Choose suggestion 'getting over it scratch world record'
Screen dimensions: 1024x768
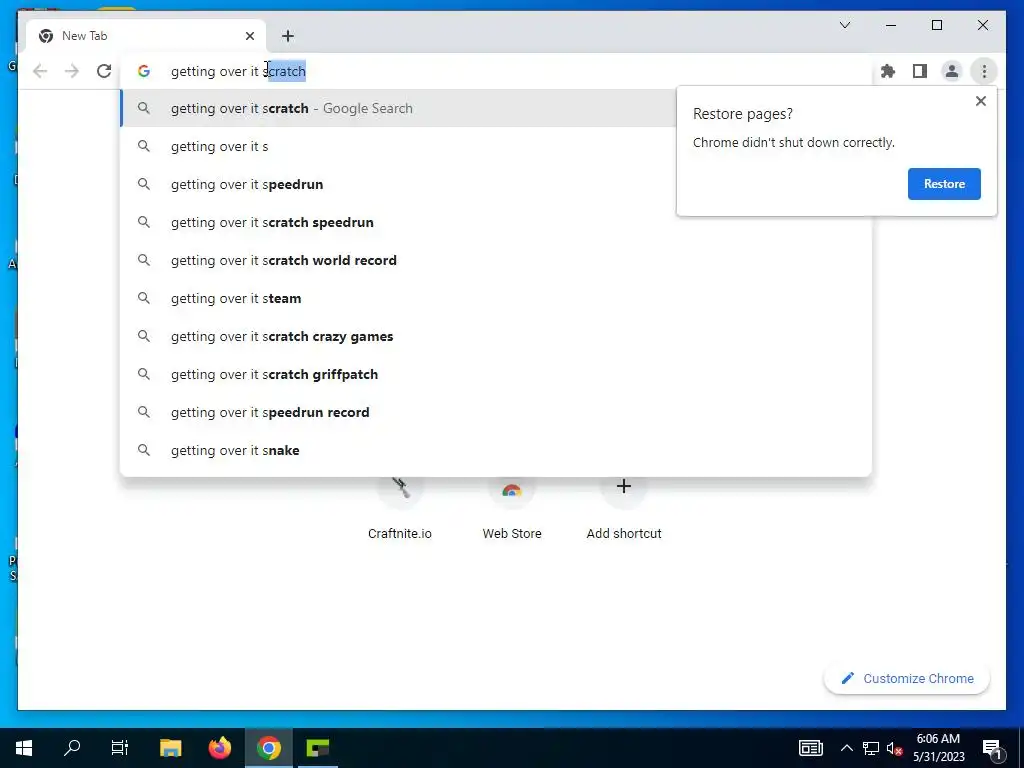(496, 260)
